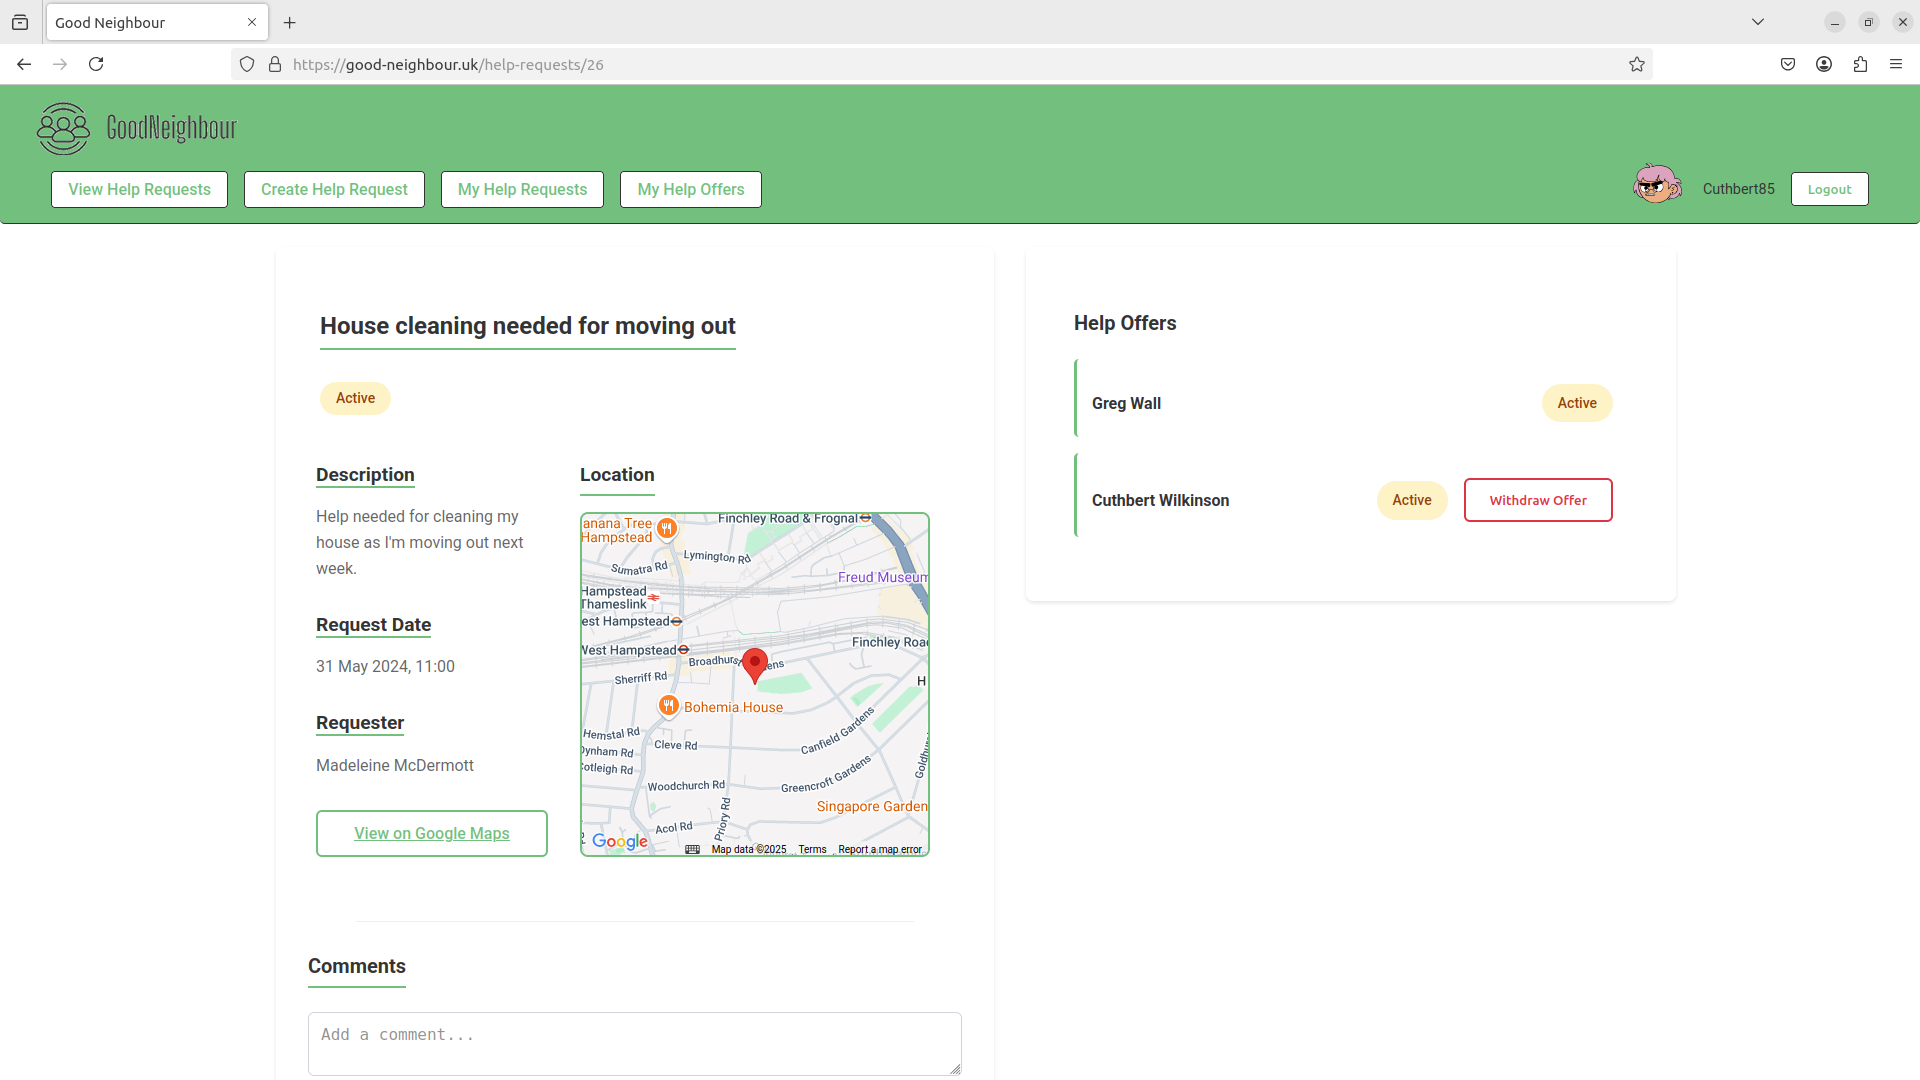Viewport: 1920px width, 1080px height.
Task: Click the My Help Requests navigation icon
Action: (522, 189)
